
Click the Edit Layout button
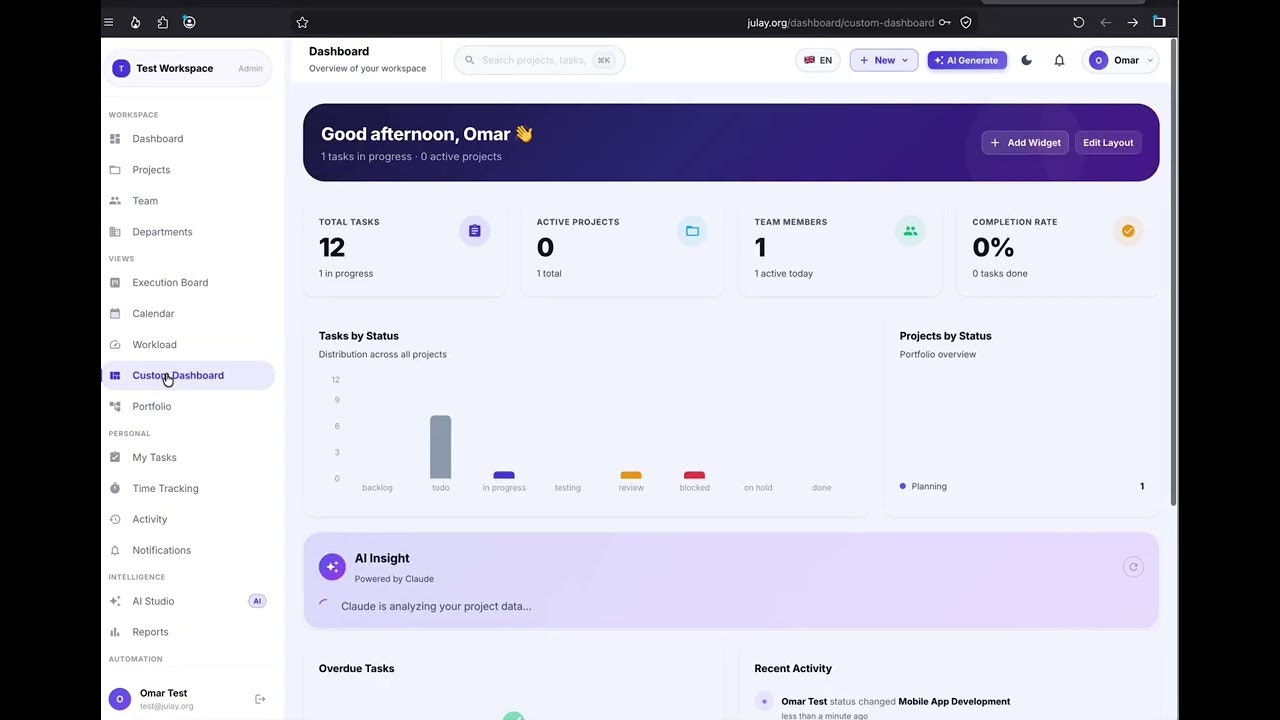tap(1108, 143)
